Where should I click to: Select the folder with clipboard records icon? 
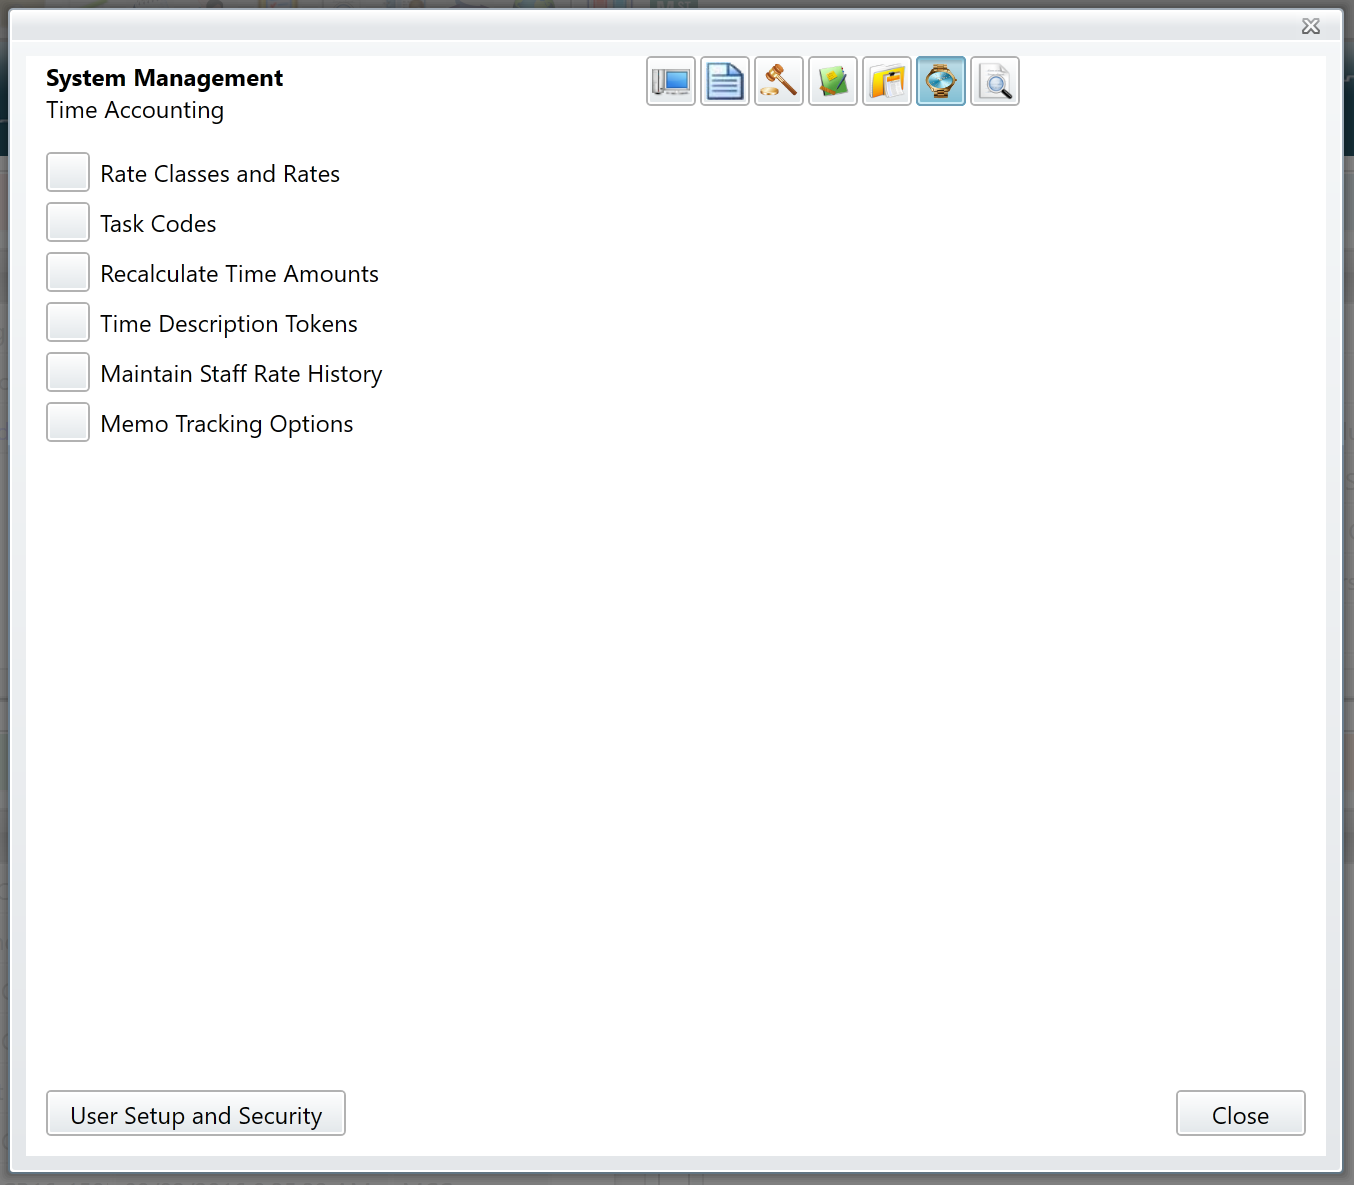point(886,81)
